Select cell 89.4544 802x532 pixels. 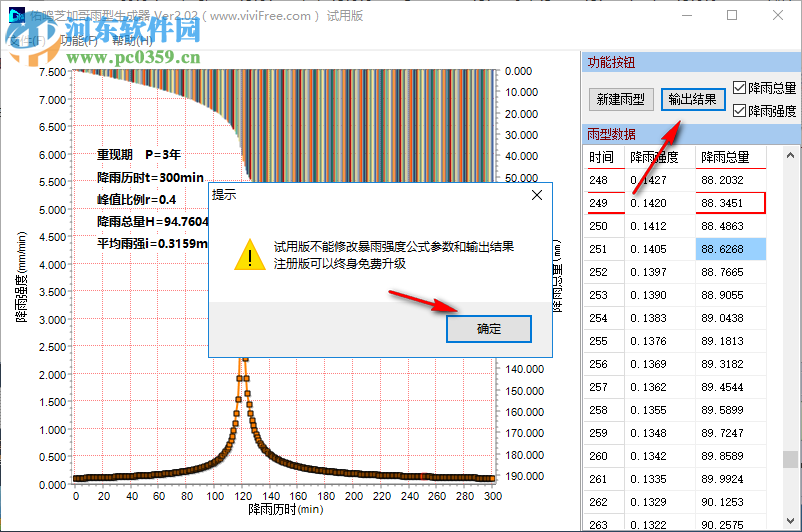click(x=730, y=387)
